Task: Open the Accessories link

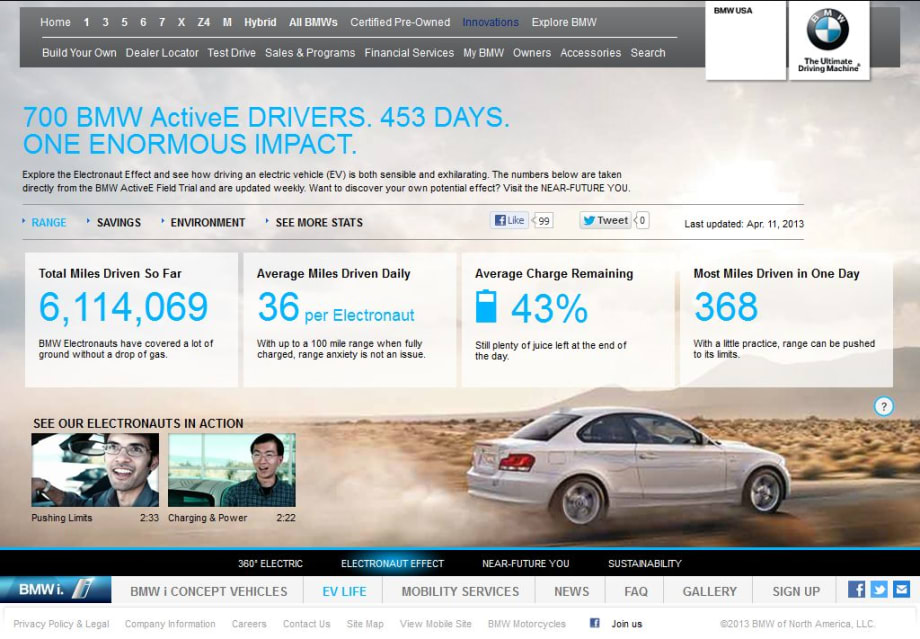Action: [x=590, y=53]
